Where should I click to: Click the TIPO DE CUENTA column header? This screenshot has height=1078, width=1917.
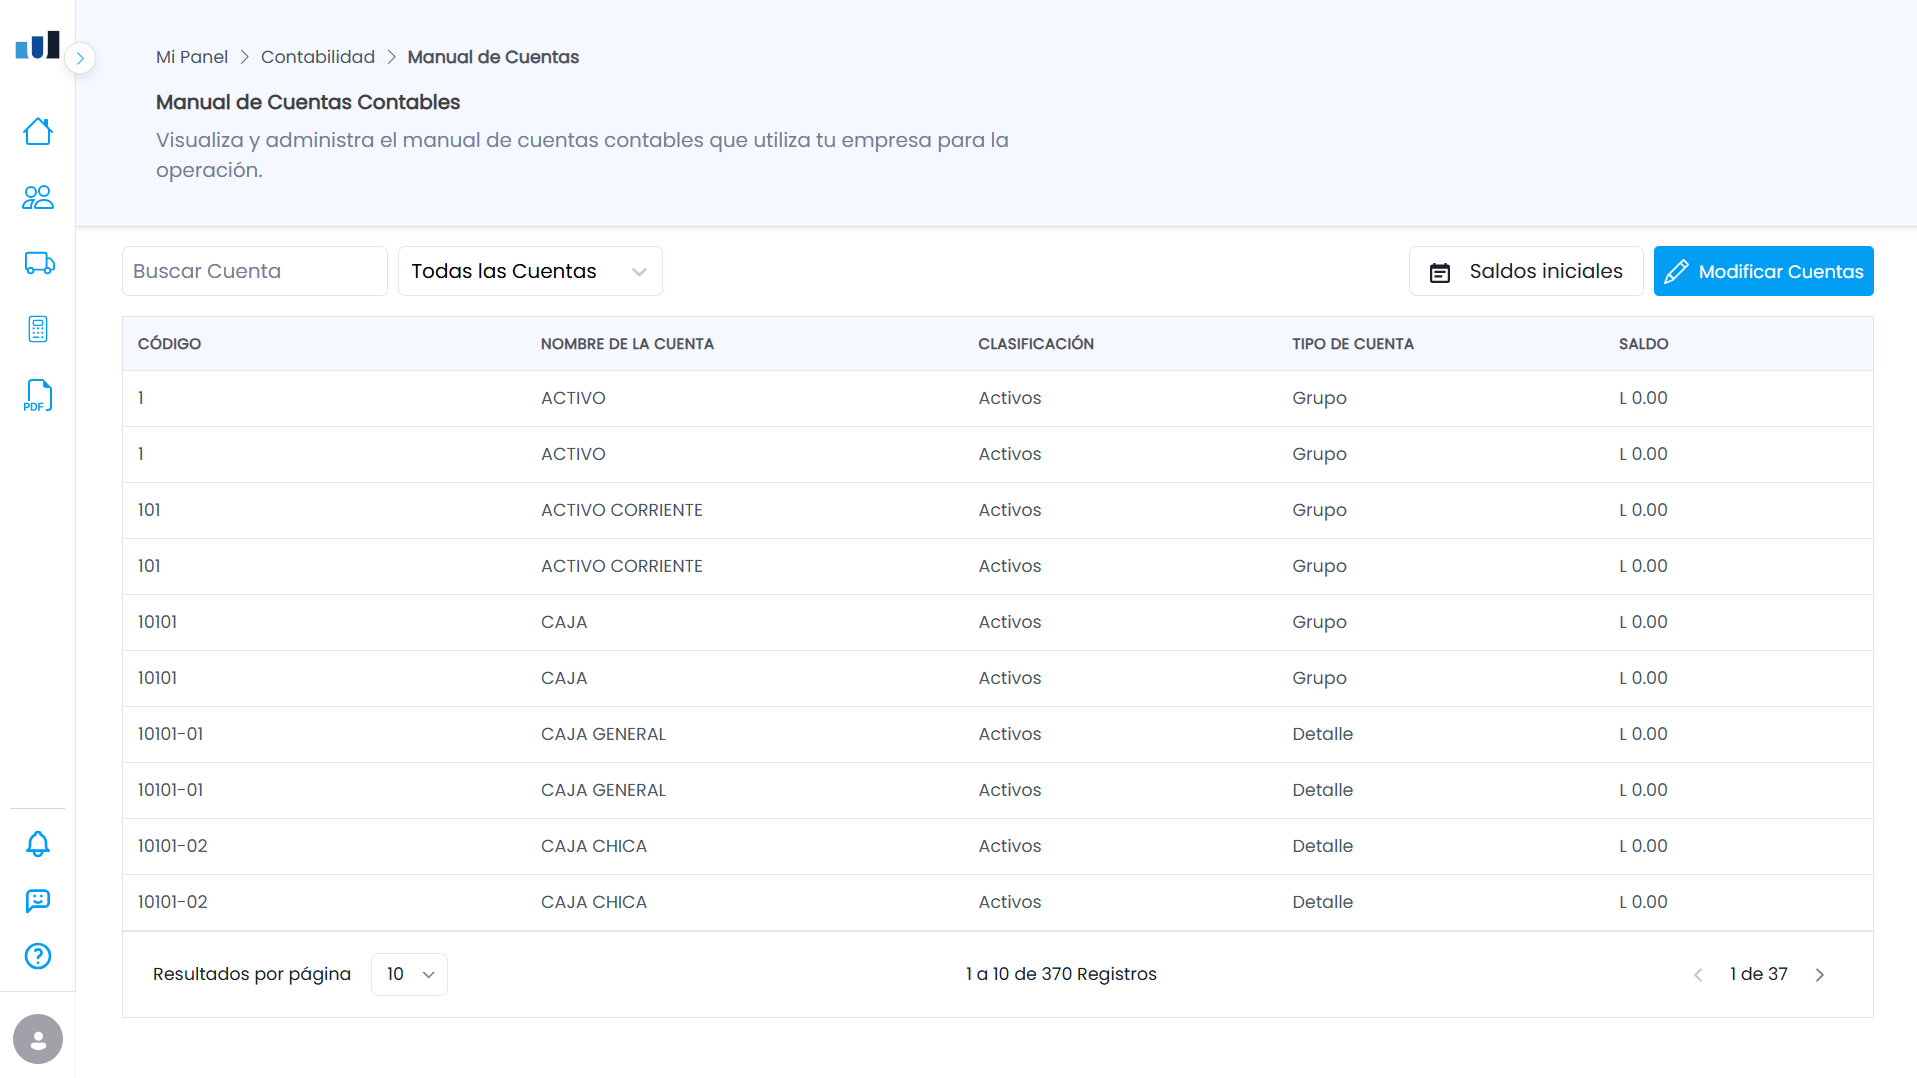(x=1353, y=344)
